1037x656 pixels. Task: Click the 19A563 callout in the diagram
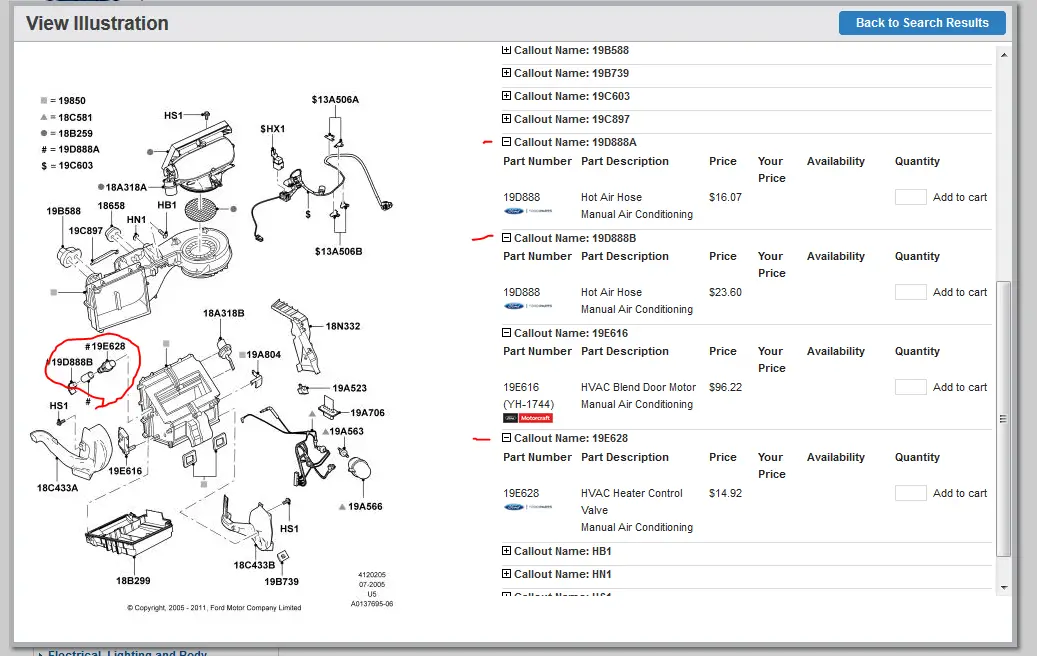(x=347, y=431)
